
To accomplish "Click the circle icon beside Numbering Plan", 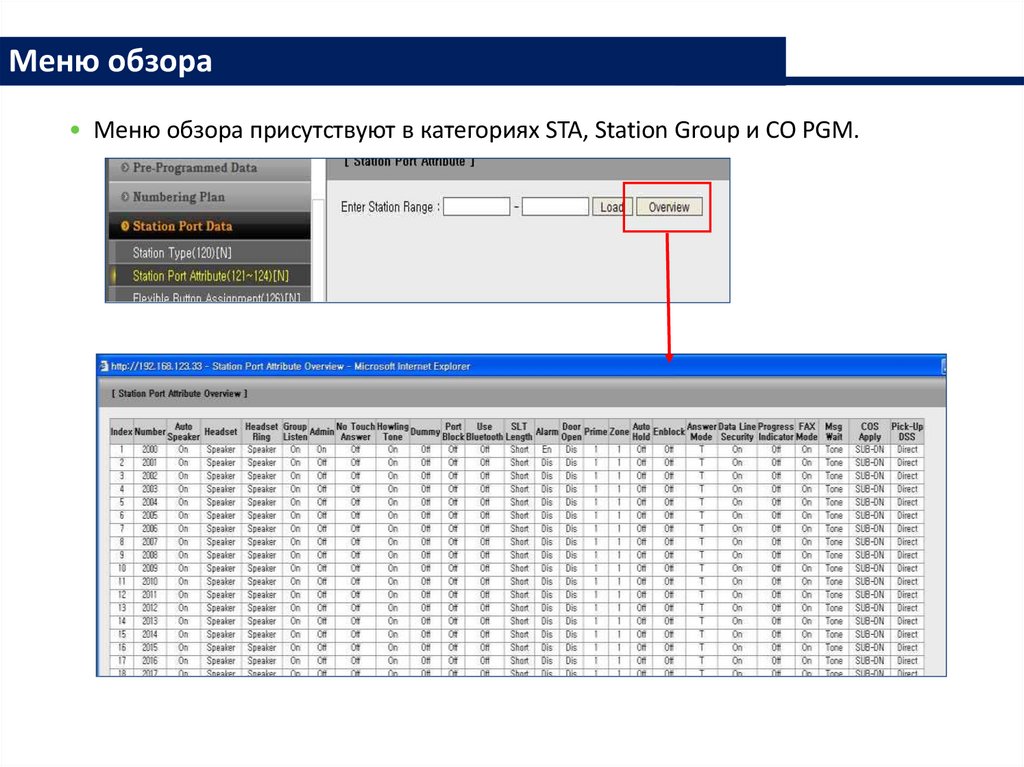I will [x=124, y=197].
